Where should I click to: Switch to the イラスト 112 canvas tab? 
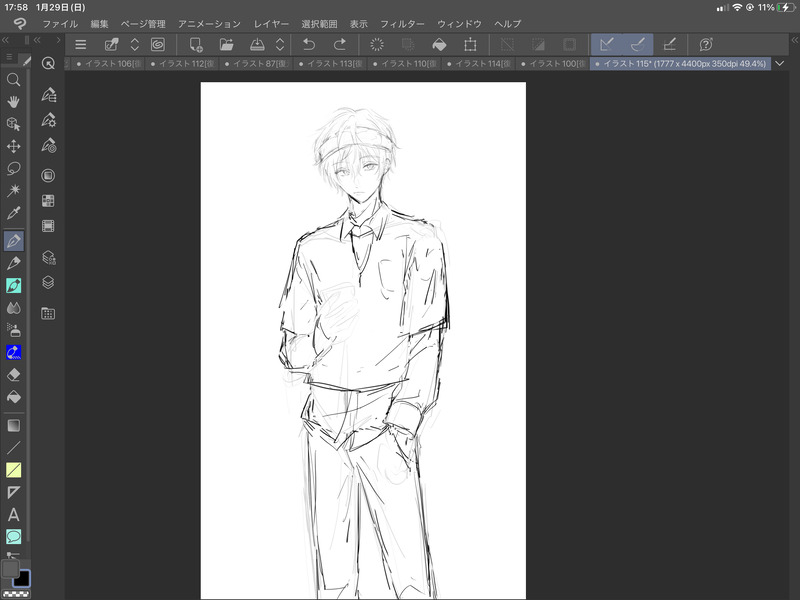(184, 63)
